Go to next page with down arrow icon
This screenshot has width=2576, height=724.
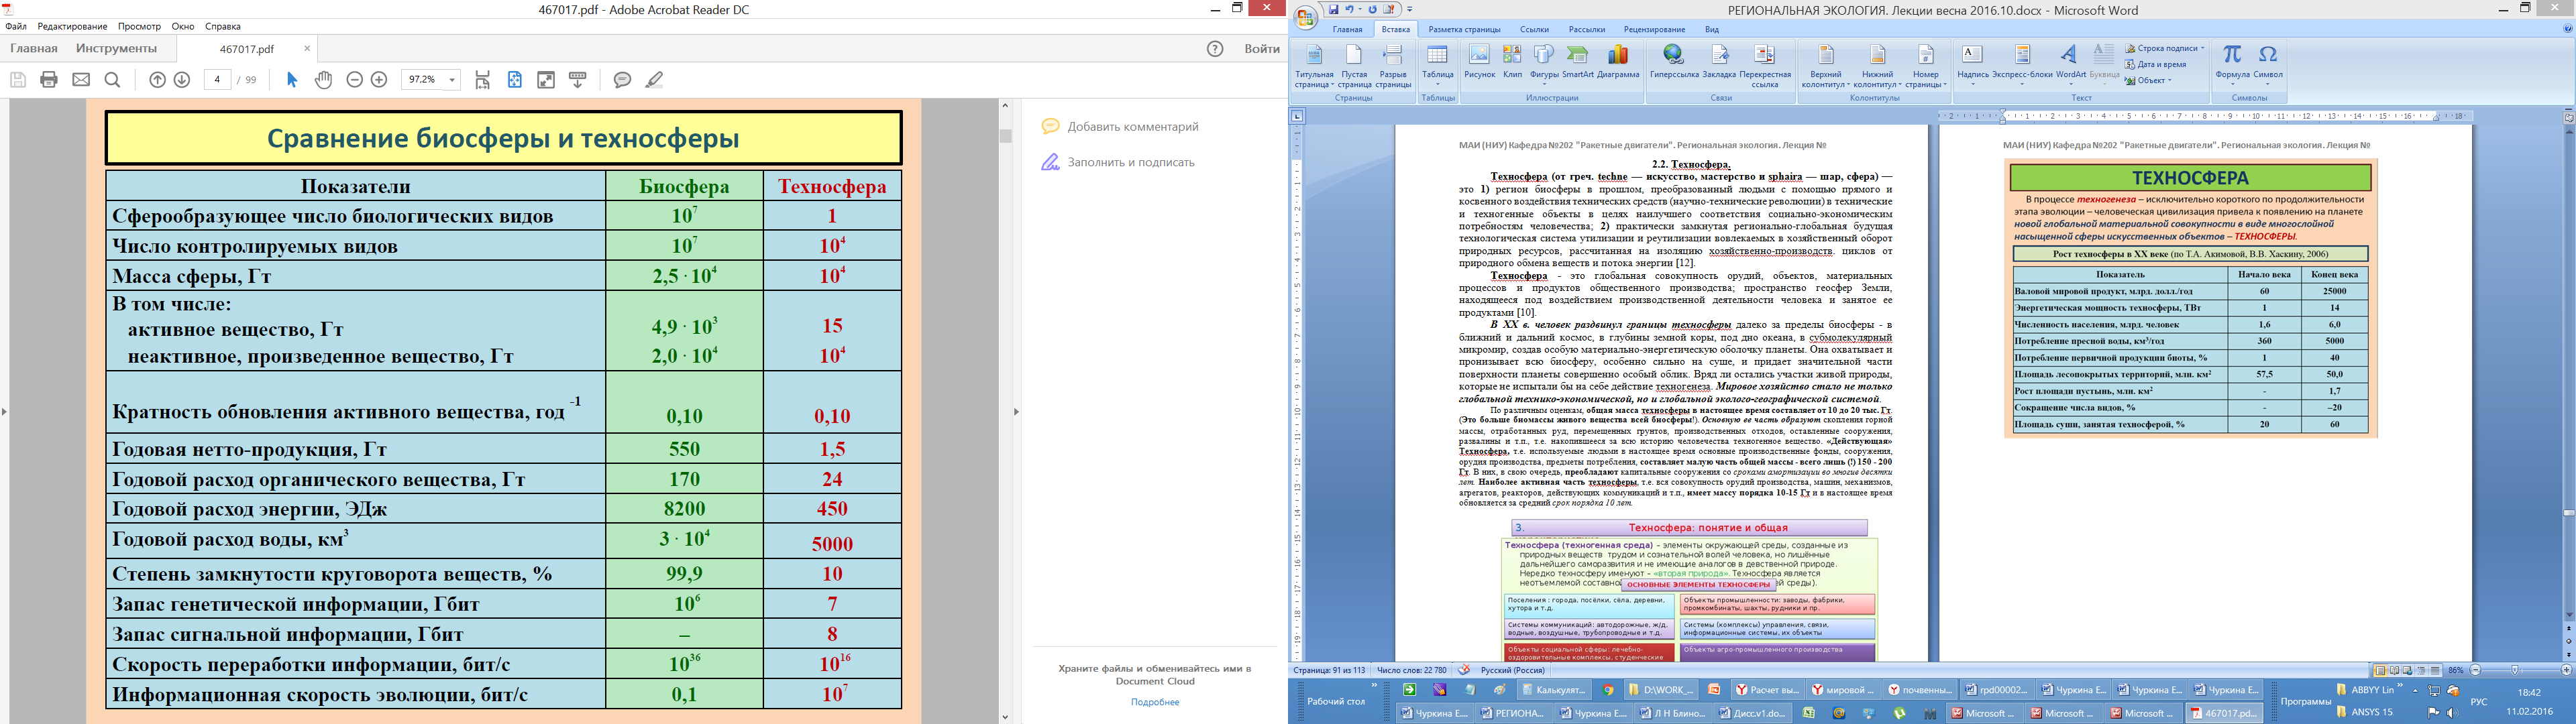pos(182,80)
